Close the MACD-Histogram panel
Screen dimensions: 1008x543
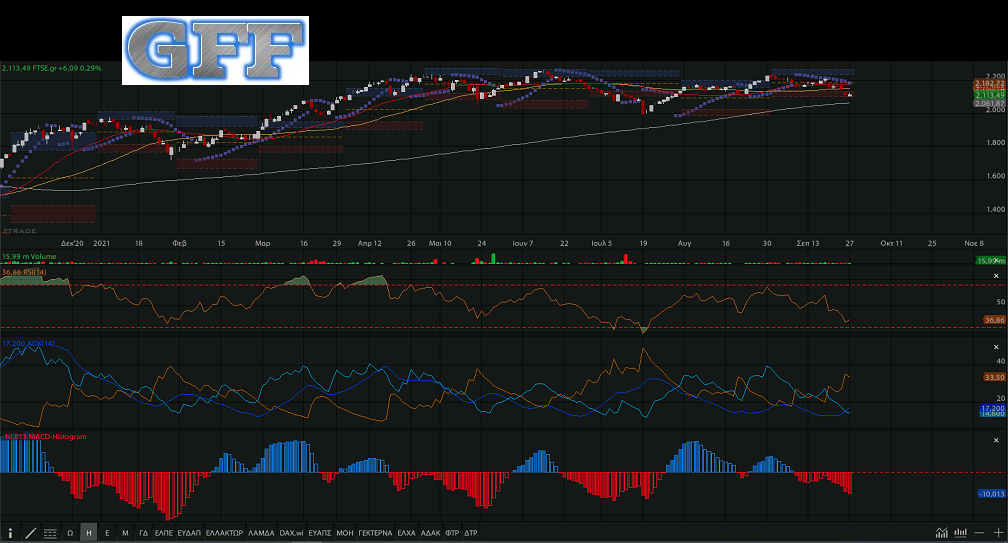tap(996, 440)
